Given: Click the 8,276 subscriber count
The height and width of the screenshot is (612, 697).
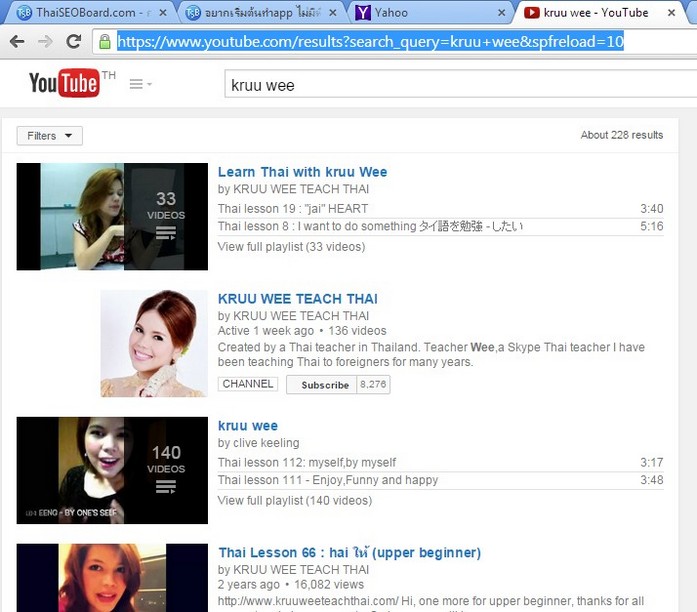Looking at the screenshot, I should [x=373, y=384].
